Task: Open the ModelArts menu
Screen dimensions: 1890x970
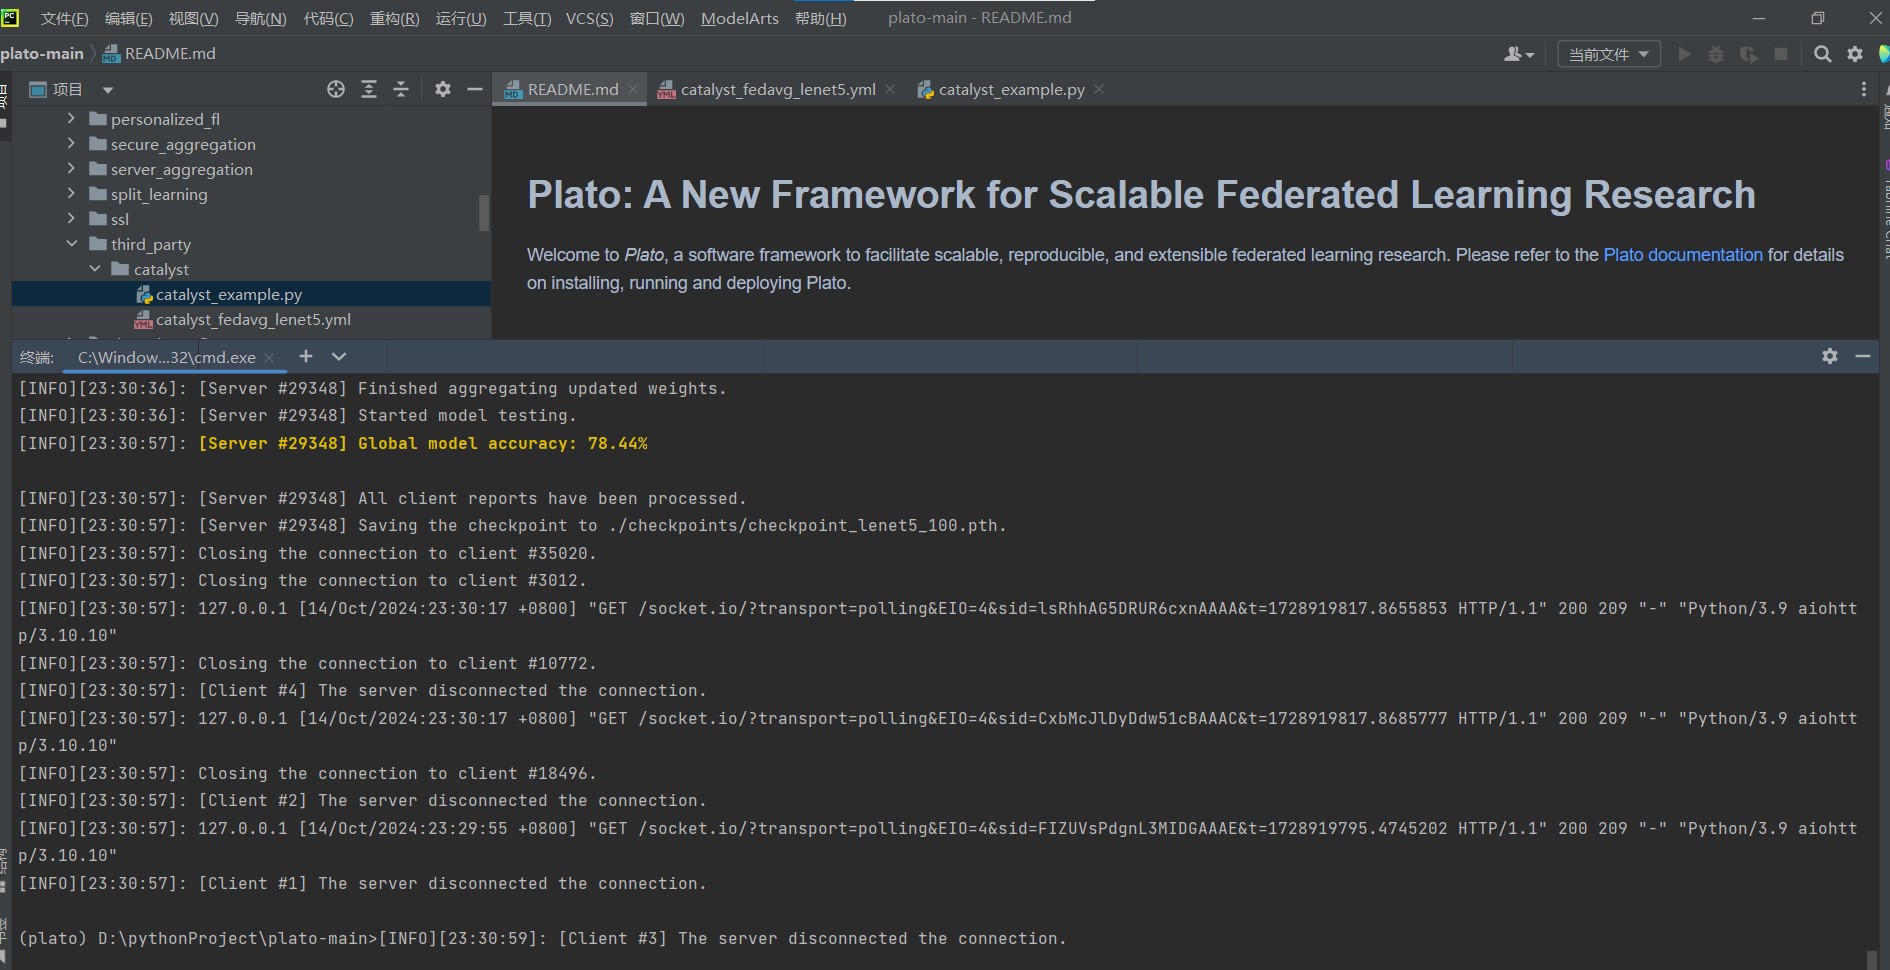Action: (739, 18)
